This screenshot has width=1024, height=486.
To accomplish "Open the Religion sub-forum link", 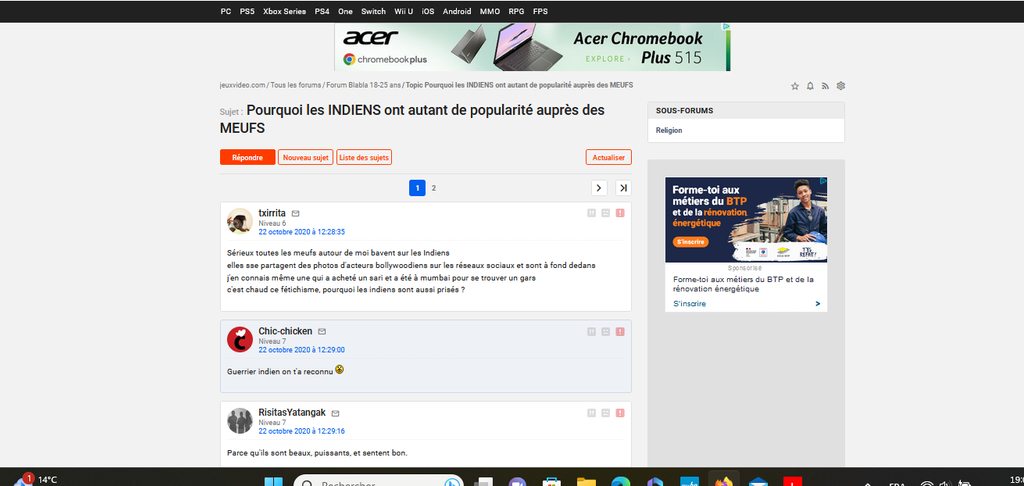I will coord(669,130).
